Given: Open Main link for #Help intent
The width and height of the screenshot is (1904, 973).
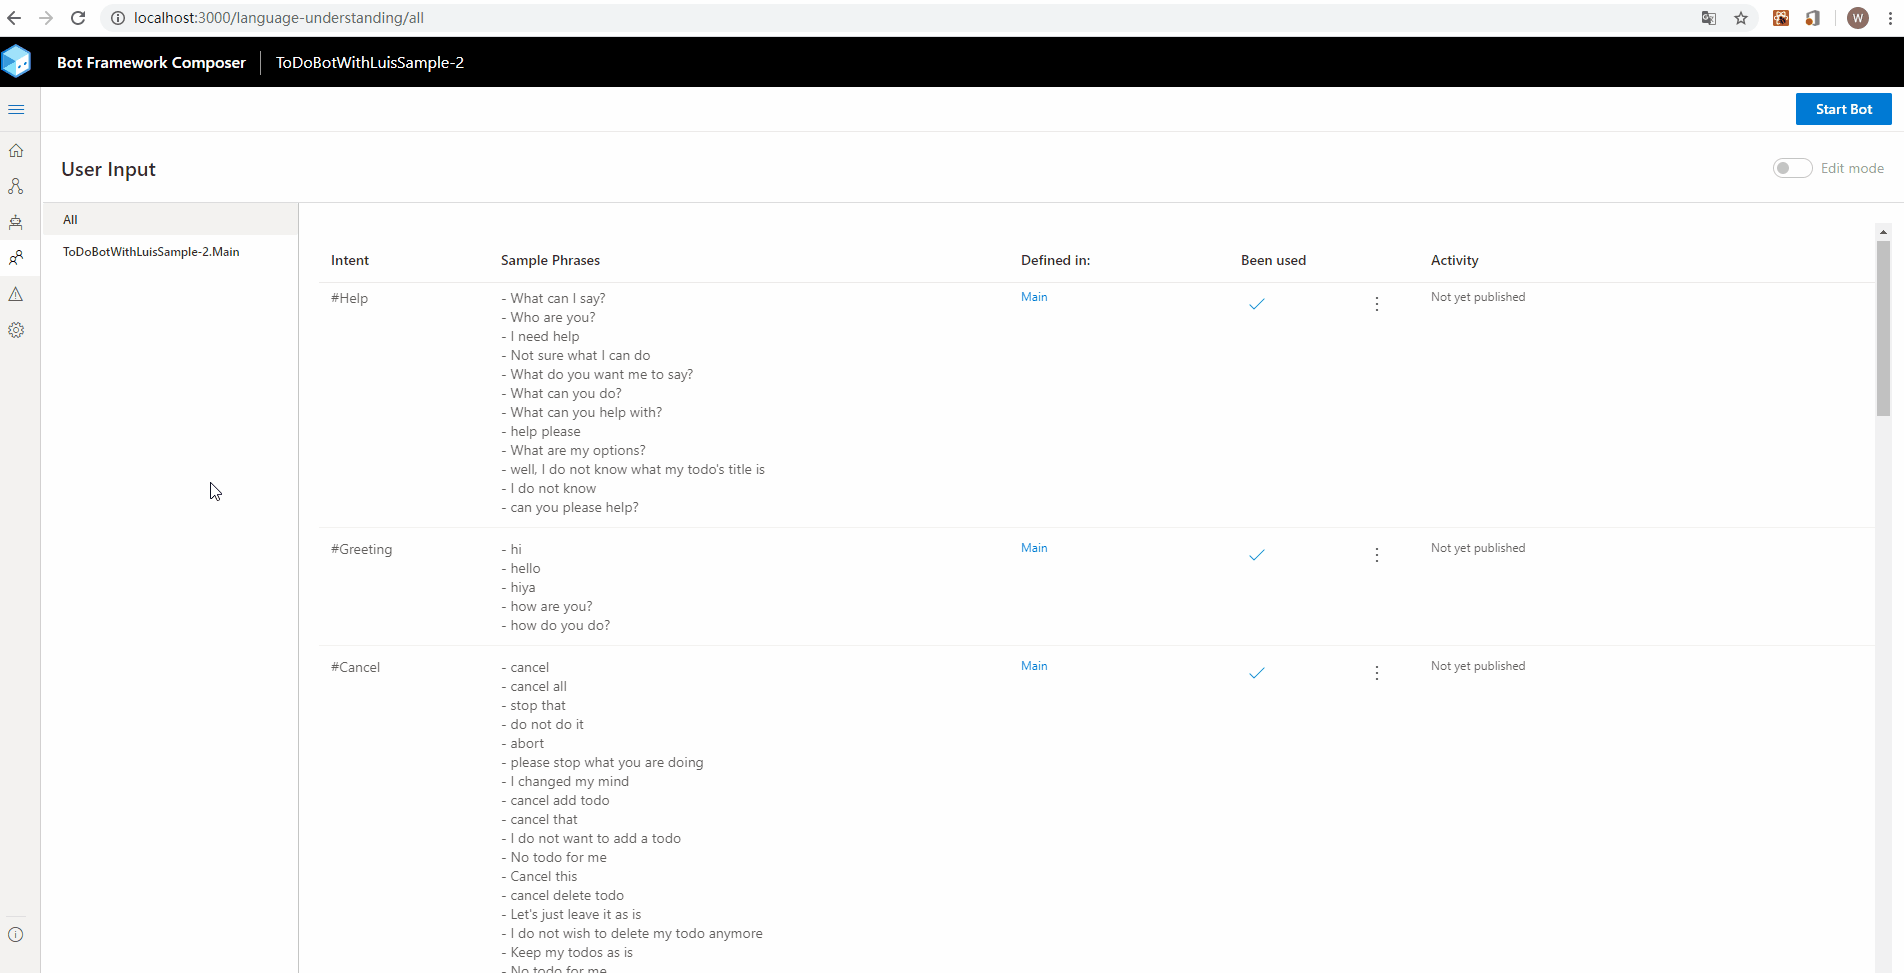Looking at the screenshot, I should pyautogui.click(x=1034, y=297).
